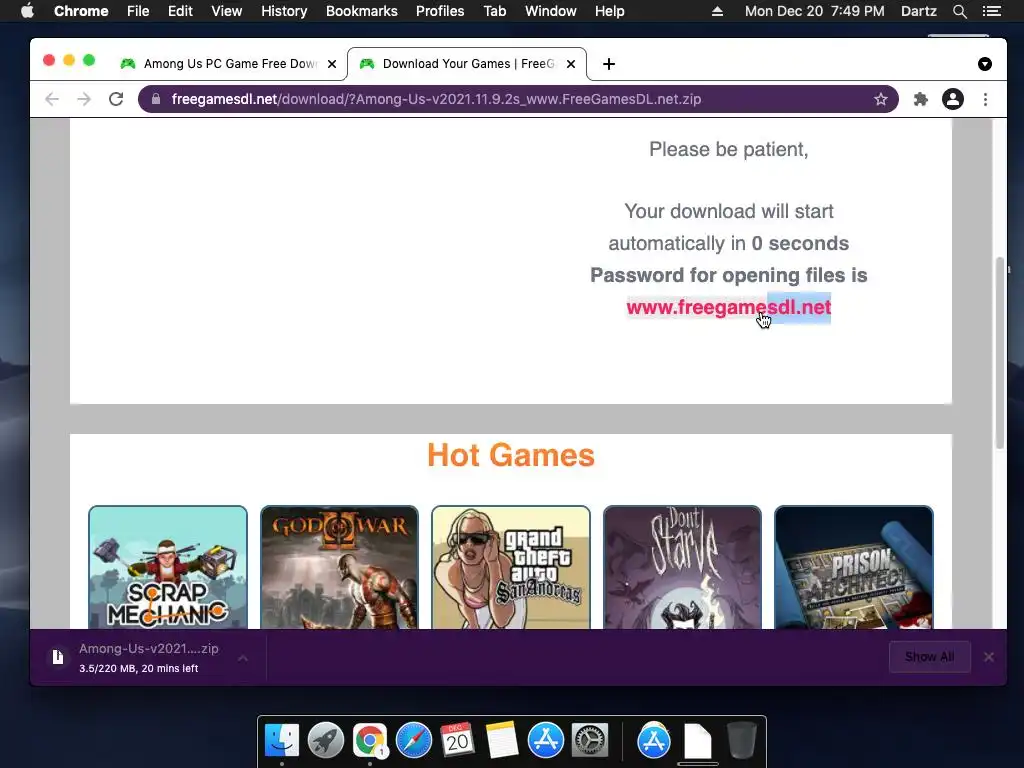
Task: Open the Profiles menu
Action: (x=440, y=11)
